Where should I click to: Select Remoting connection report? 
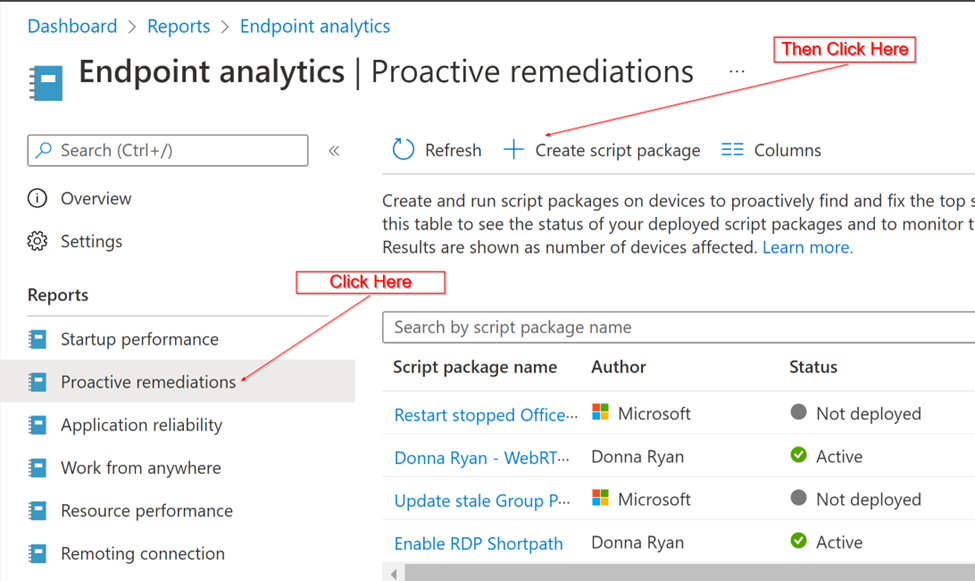click(x=142, y=554)
